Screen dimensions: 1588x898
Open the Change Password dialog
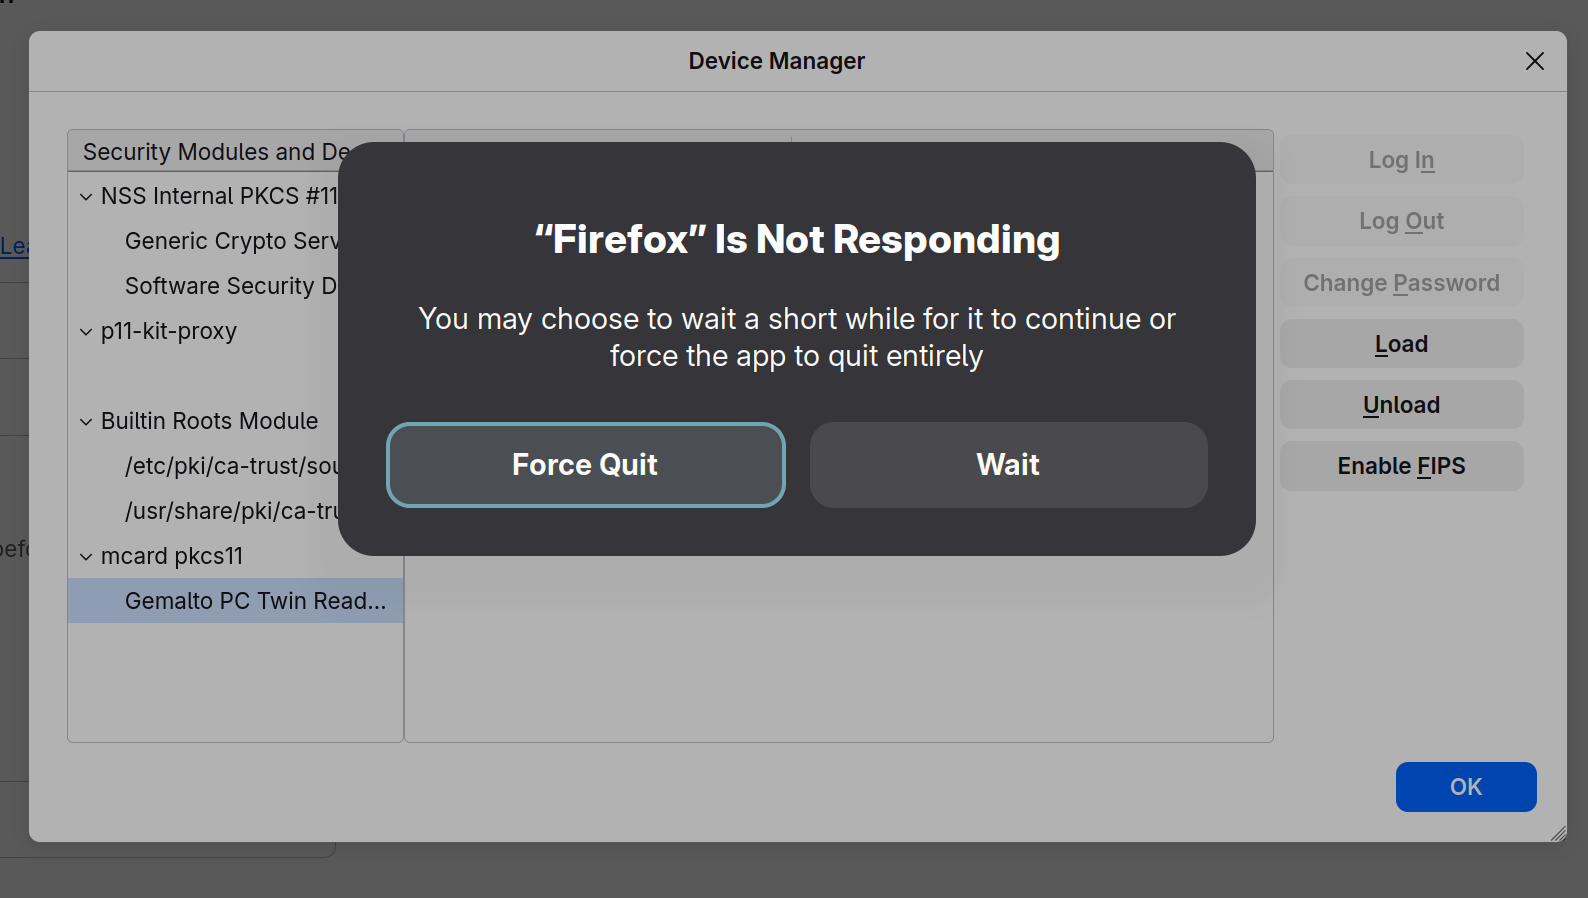[x=1401, y=283]
